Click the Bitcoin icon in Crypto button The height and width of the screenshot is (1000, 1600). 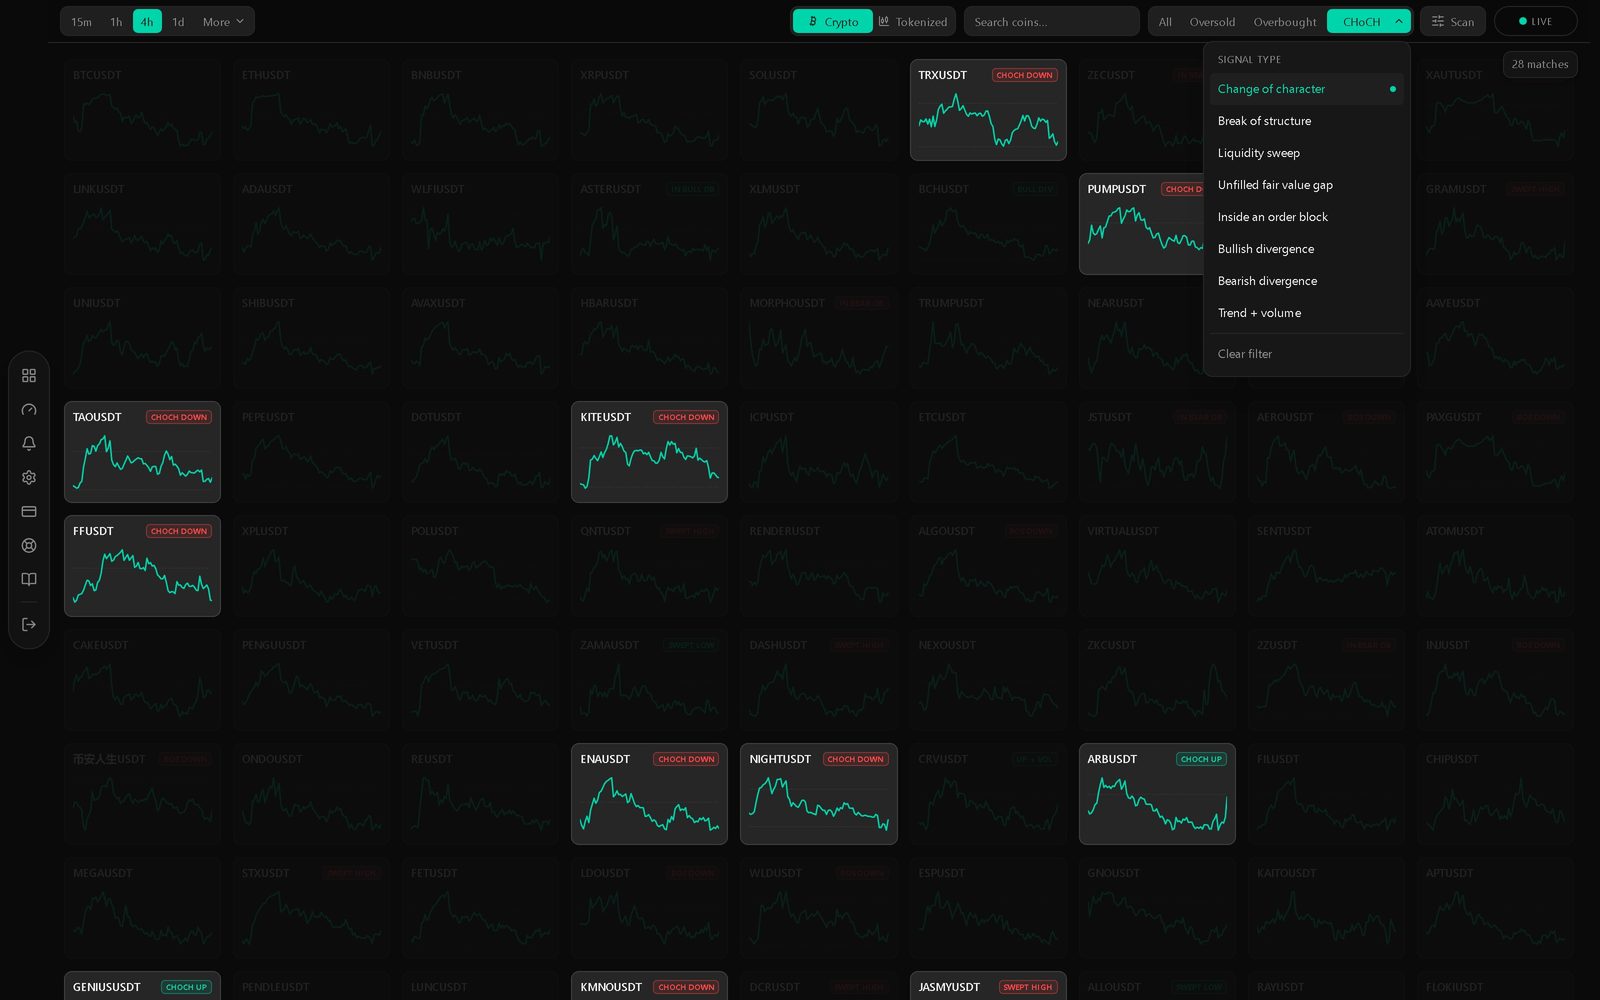(x=812, y=21)
